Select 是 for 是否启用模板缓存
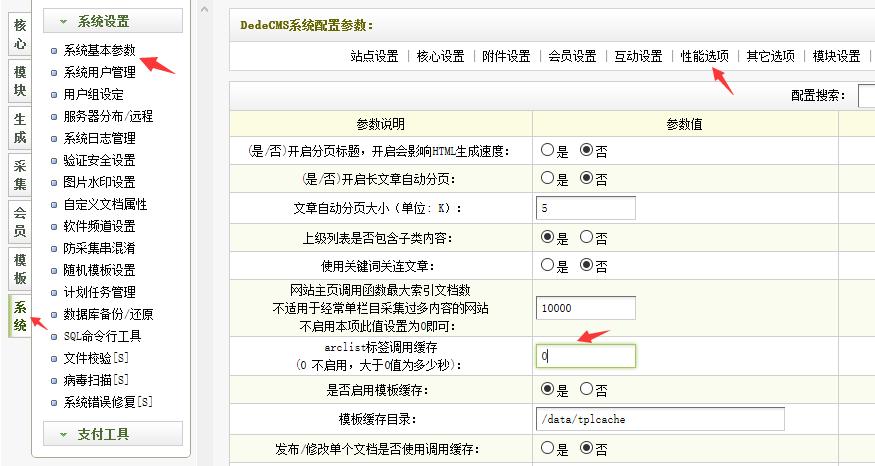Image resolution: width=875 pixels, height=466 pixels. pos(547,389)
